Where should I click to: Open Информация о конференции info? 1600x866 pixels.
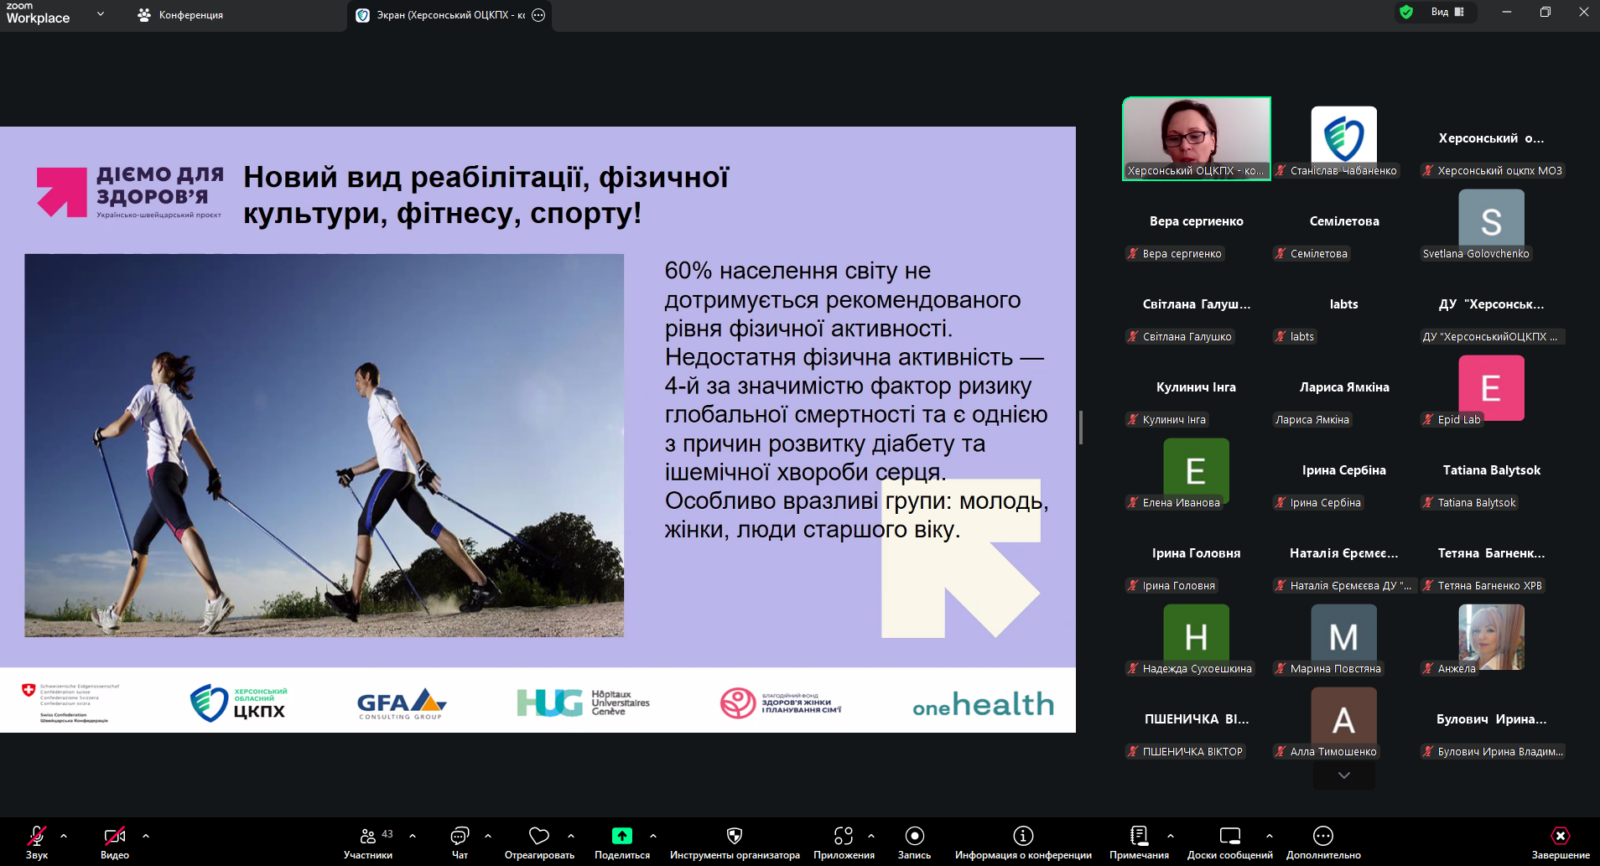click(1023, 837)
